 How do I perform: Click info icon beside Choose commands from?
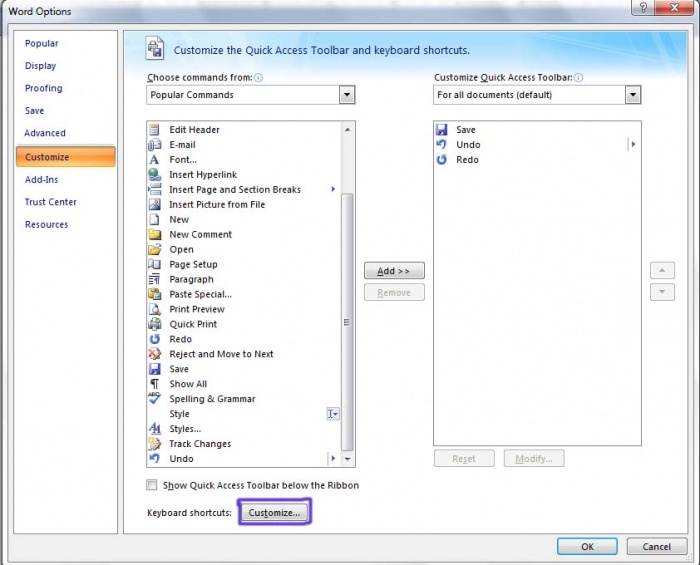(x=258, y=78)
